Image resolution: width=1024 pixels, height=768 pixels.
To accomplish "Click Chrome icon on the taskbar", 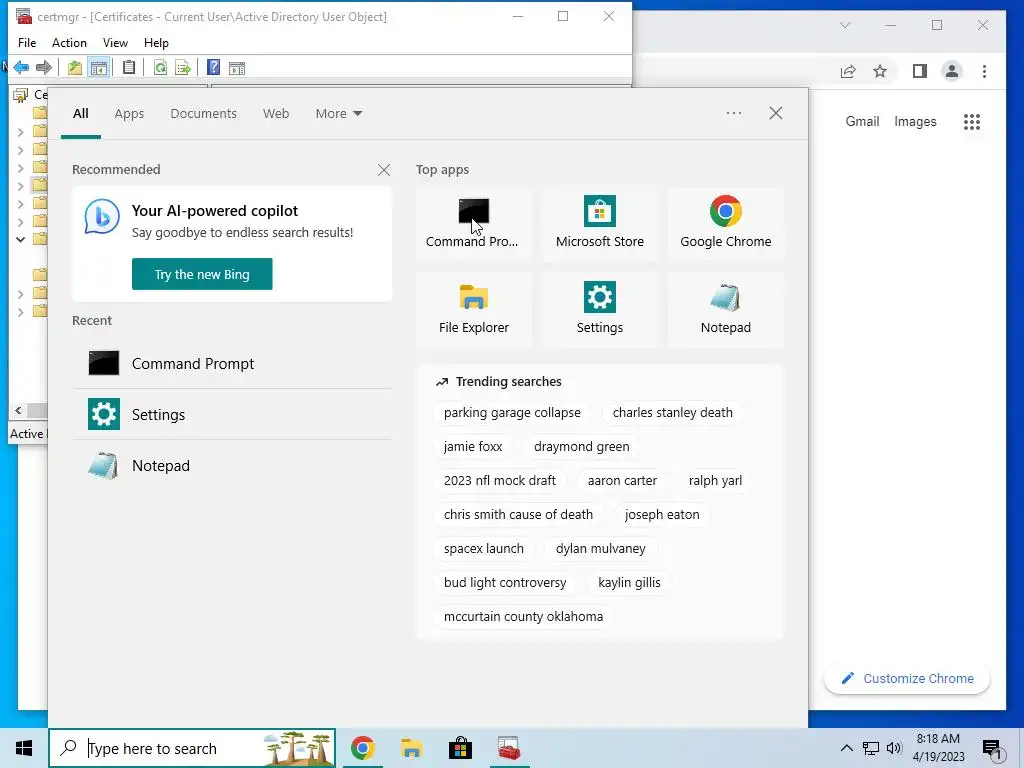I will [362, 748].
